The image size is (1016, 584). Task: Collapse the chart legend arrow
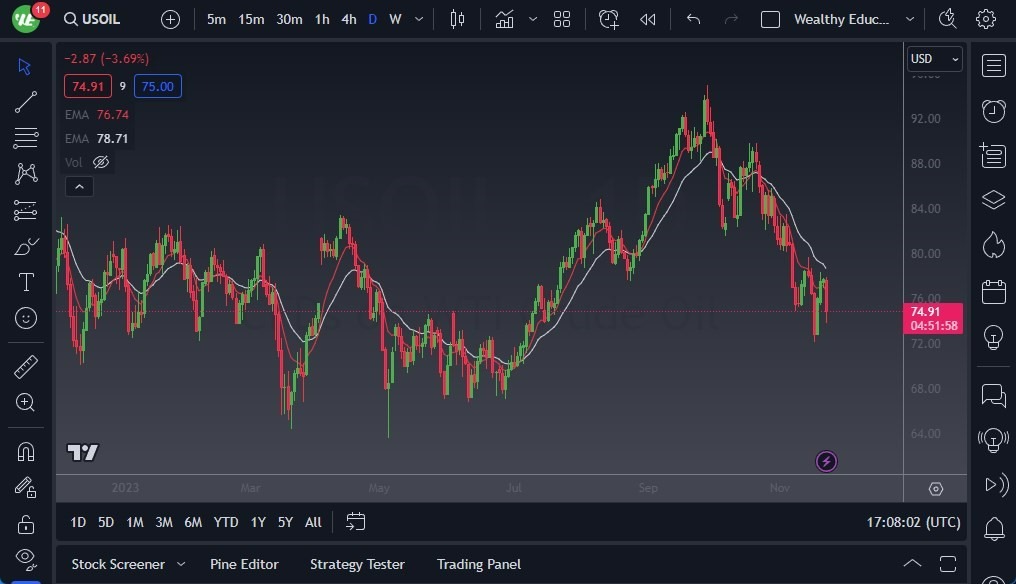(x=79, y=186)
